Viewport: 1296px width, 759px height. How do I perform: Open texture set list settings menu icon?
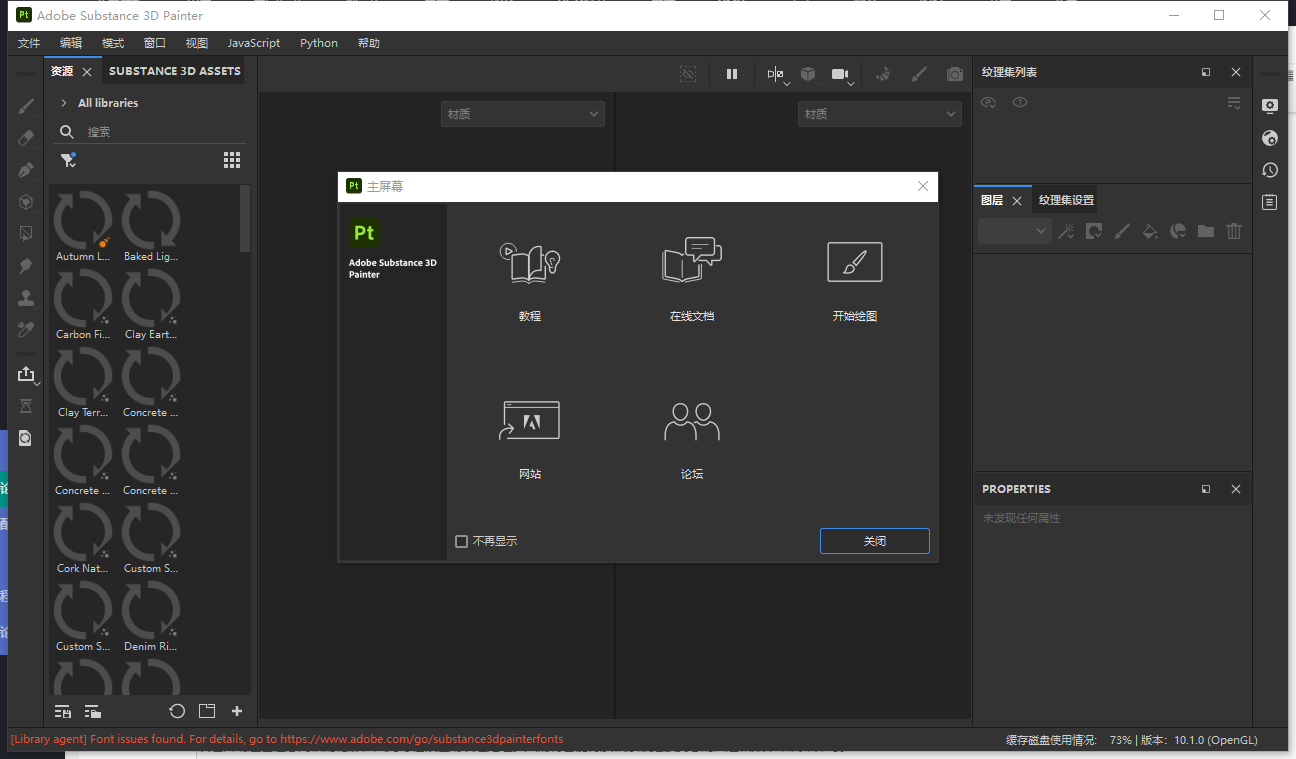[x=1234, y=103]
